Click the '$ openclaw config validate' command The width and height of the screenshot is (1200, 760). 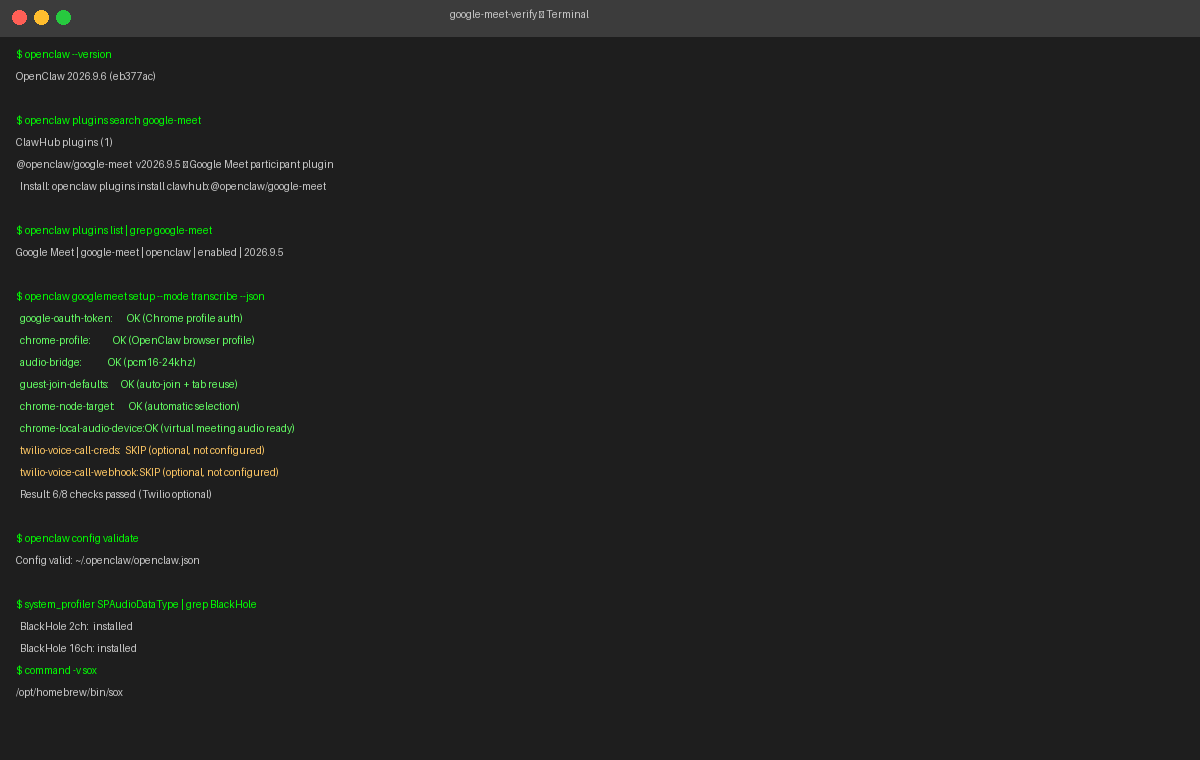tap(77, 538)
